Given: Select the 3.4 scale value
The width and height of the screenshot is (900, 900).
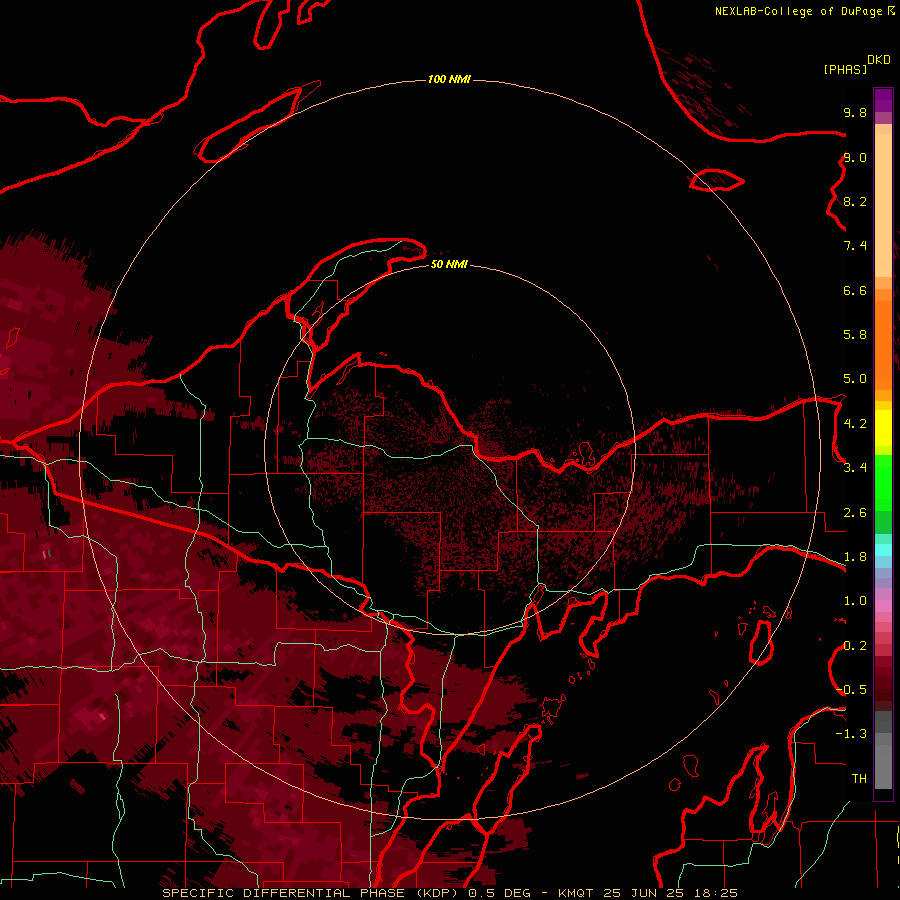Looking at the screenshot, I should pyautogui.click(x=855, y=468).
